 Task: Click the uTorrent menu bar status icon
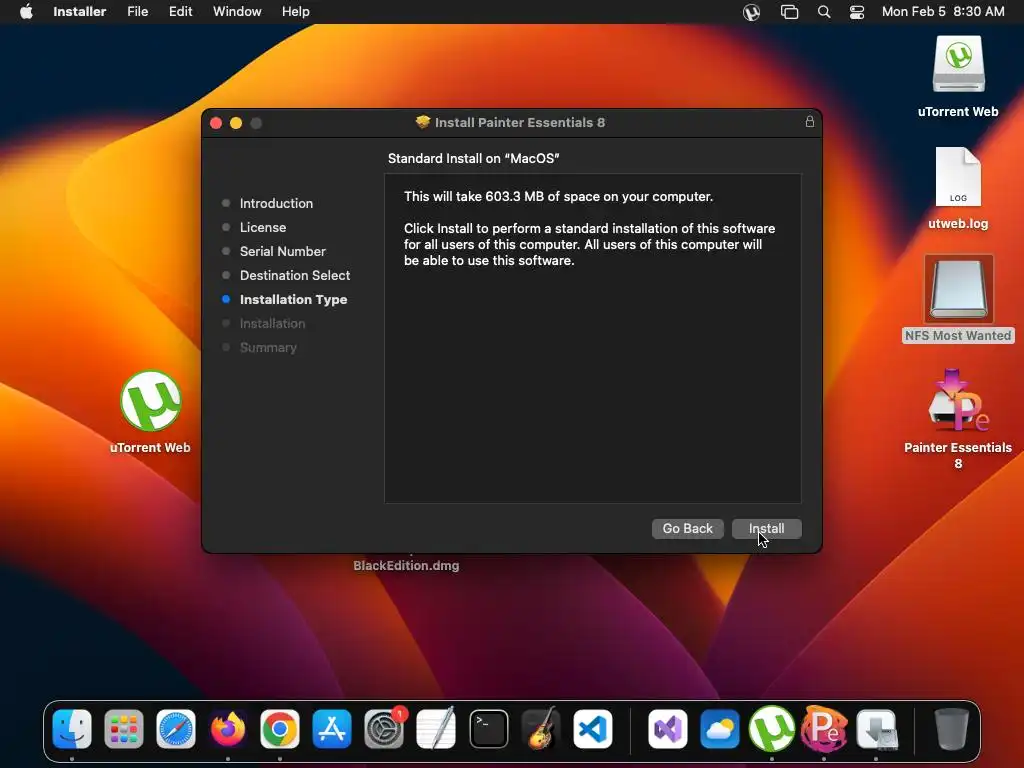pos(751,12)
